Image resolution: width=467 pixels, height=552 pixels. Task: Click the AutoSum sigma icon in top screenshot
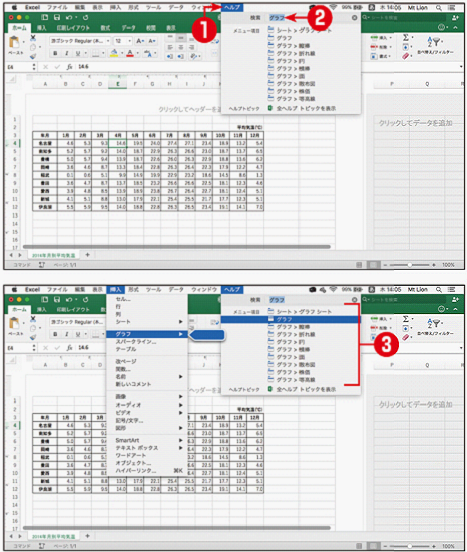(x=406, y=38)
